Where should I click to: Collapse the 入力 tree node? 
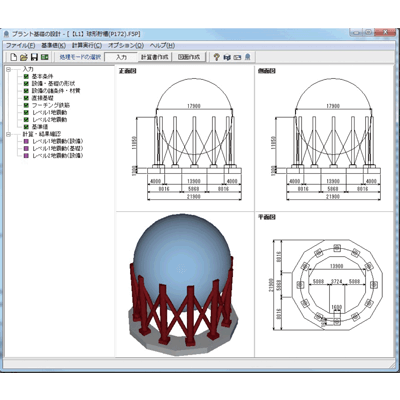(8, 69)
